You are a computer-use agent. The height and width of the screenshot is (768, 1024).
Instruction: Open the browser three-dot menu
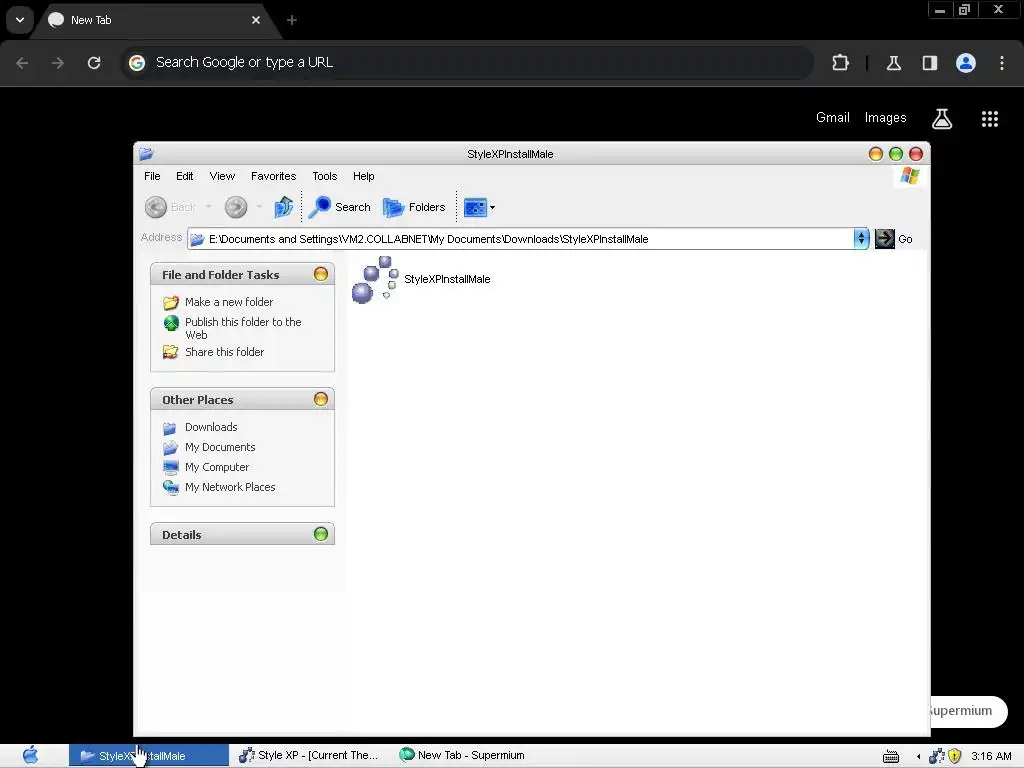pyautogui.click(x=1002, y=63)
